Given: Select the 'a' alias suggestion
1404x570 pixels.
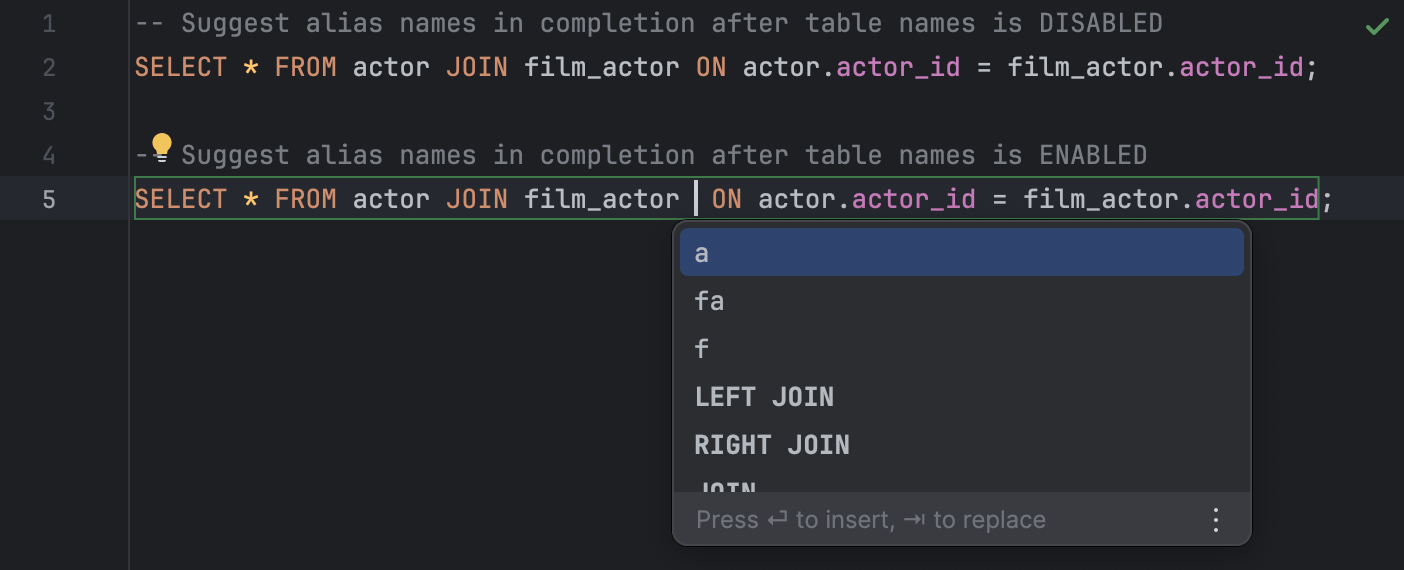Looking at the screenshot, I should tap(702, 253).
